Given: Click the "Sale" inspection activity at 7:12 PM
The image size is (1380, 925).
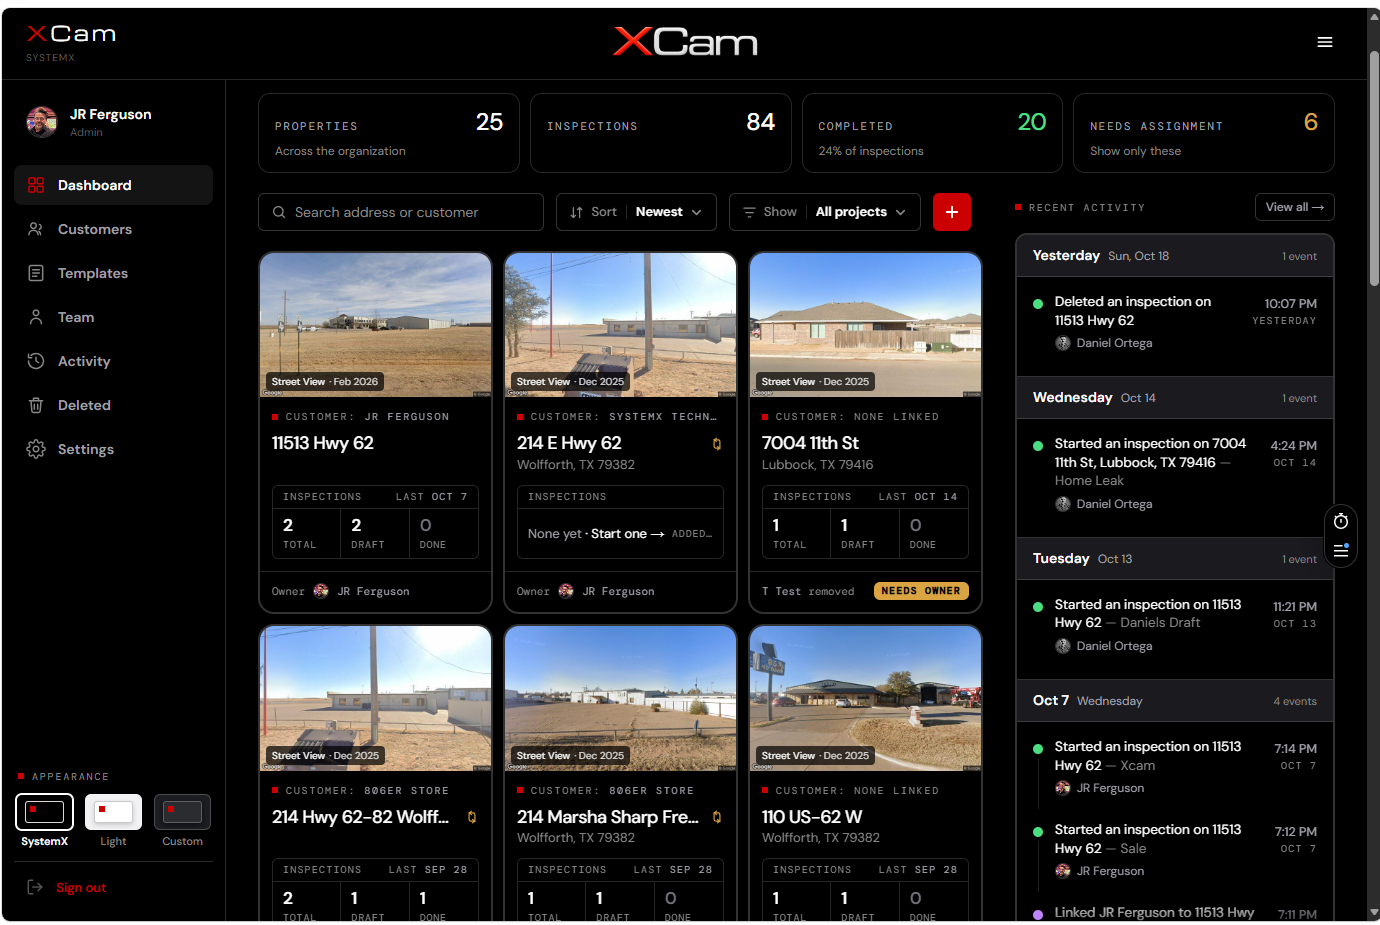Looking at the screenshot, I should [x=1175, y=850].
